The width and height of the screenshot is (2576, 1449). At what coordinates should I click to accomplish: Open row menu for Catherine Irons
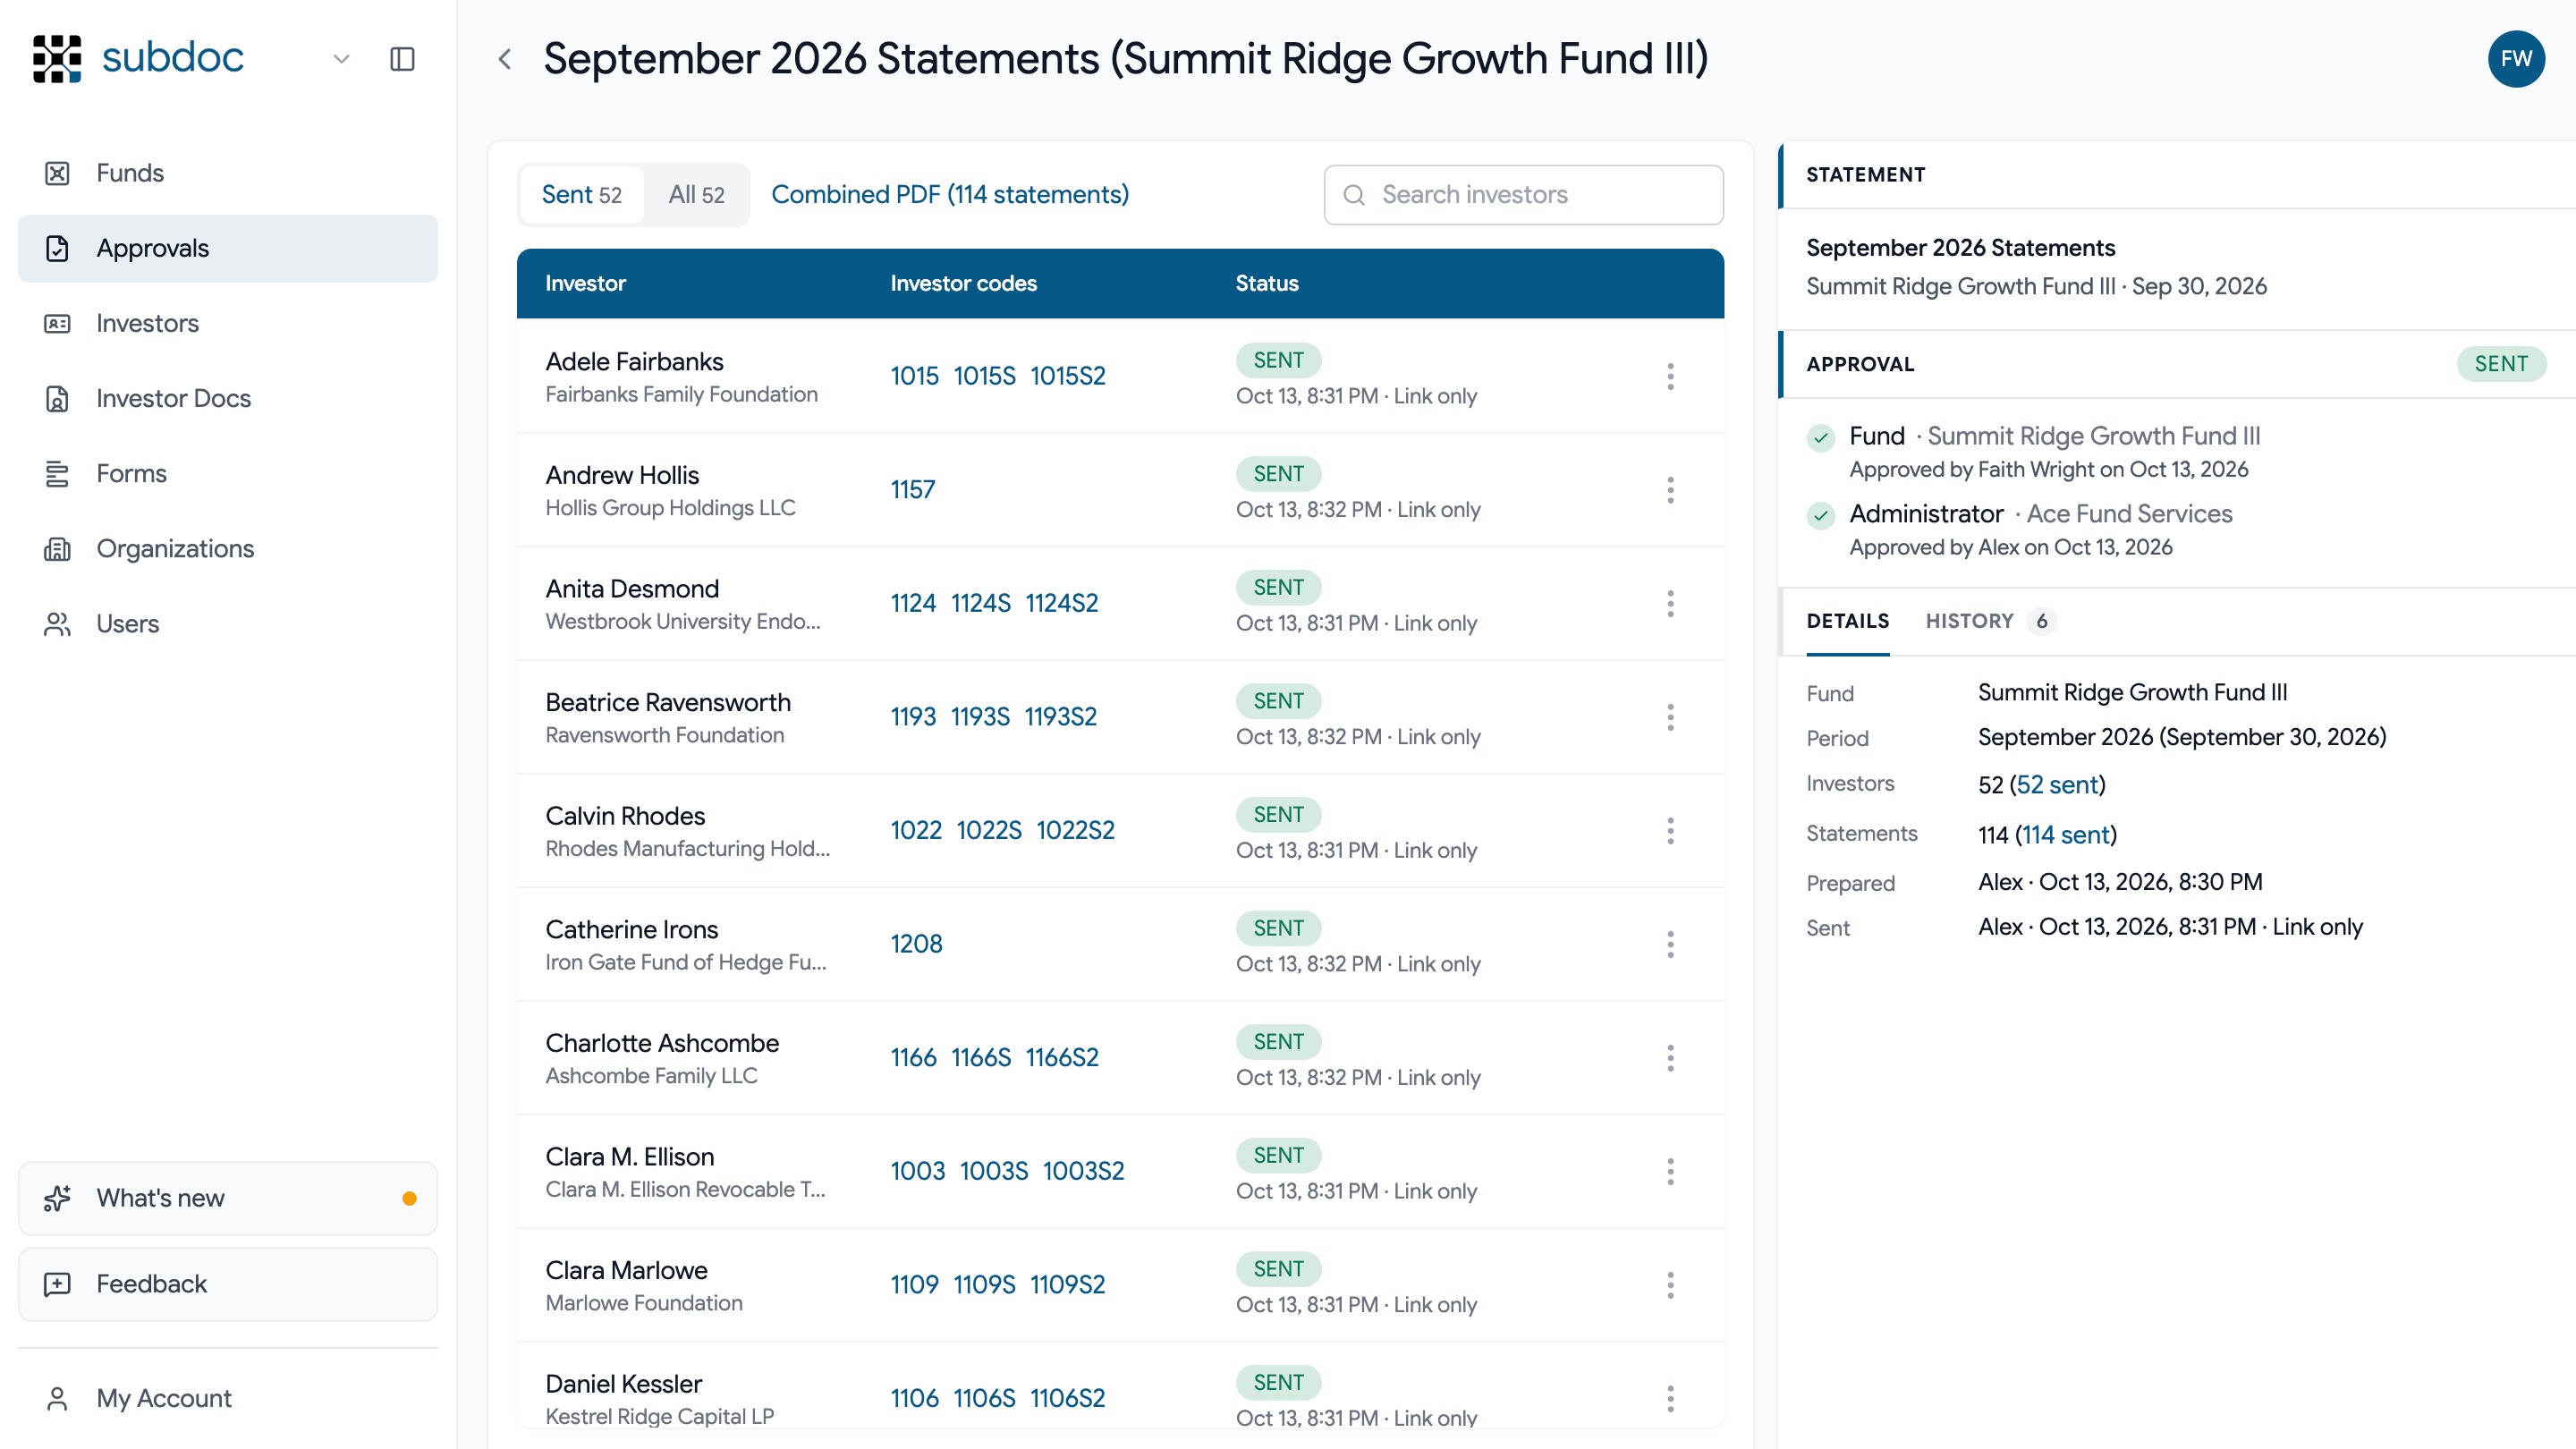pyautogui.click(x=1670, y=944)
